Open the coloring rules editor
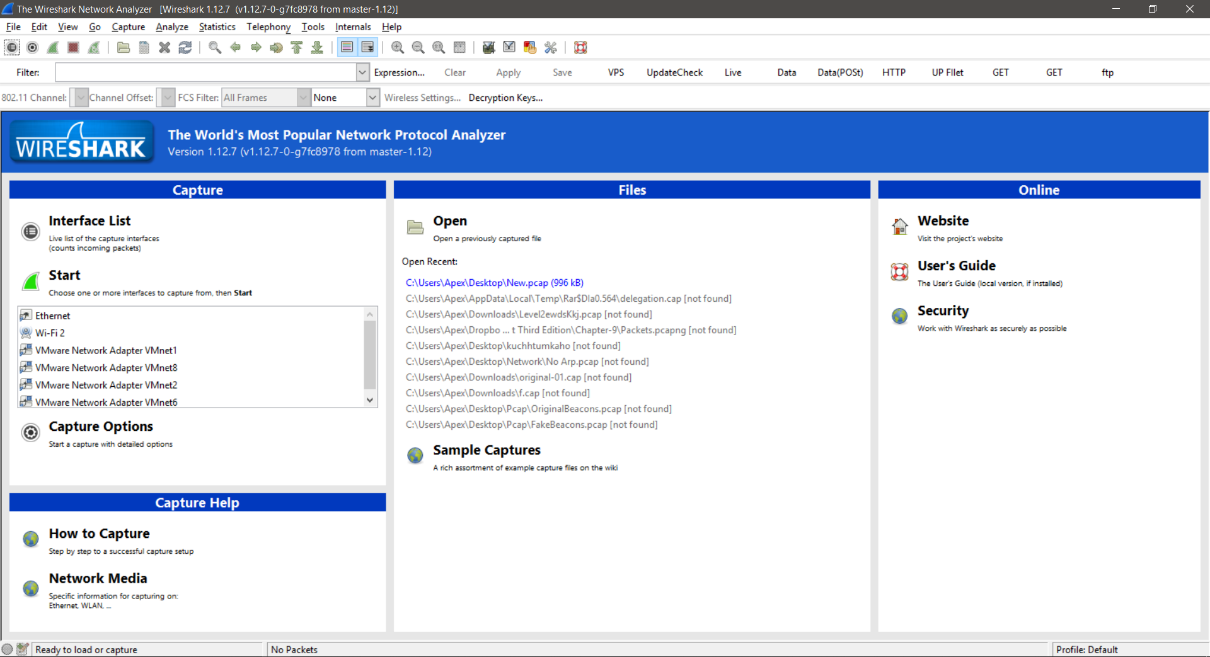This screenshot has width=1210, height=657. pos(530,47)
